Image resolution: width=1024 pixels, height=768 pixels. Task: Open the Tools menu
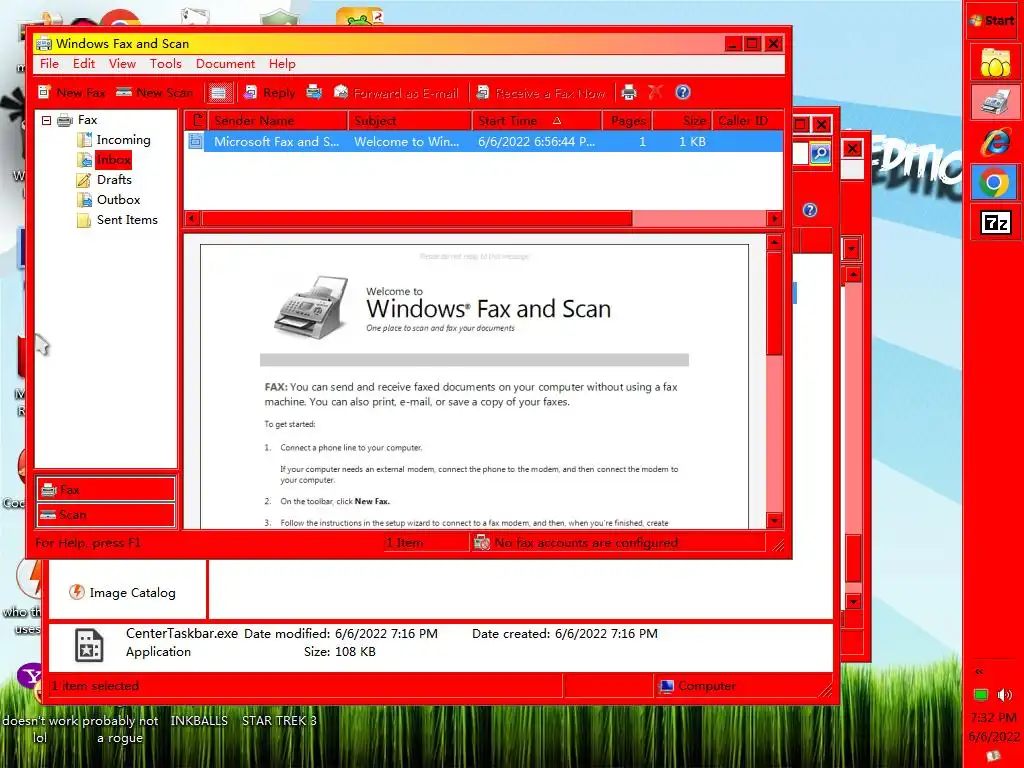point(165,63)
